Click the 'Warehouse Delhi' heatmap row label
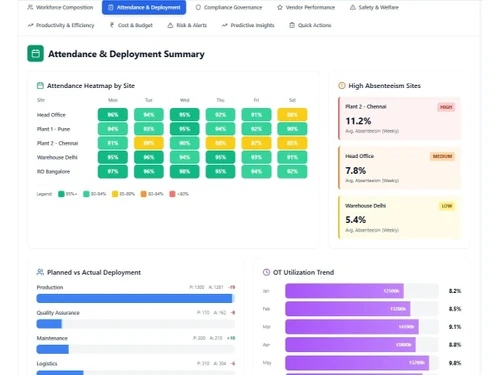Screen dimensions: 500x375 [57, 157]
